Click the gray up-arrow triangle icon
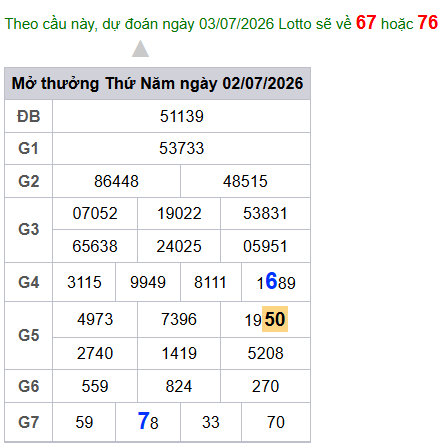442x446 pixels. pyautogui.click(x=140, y=49)
